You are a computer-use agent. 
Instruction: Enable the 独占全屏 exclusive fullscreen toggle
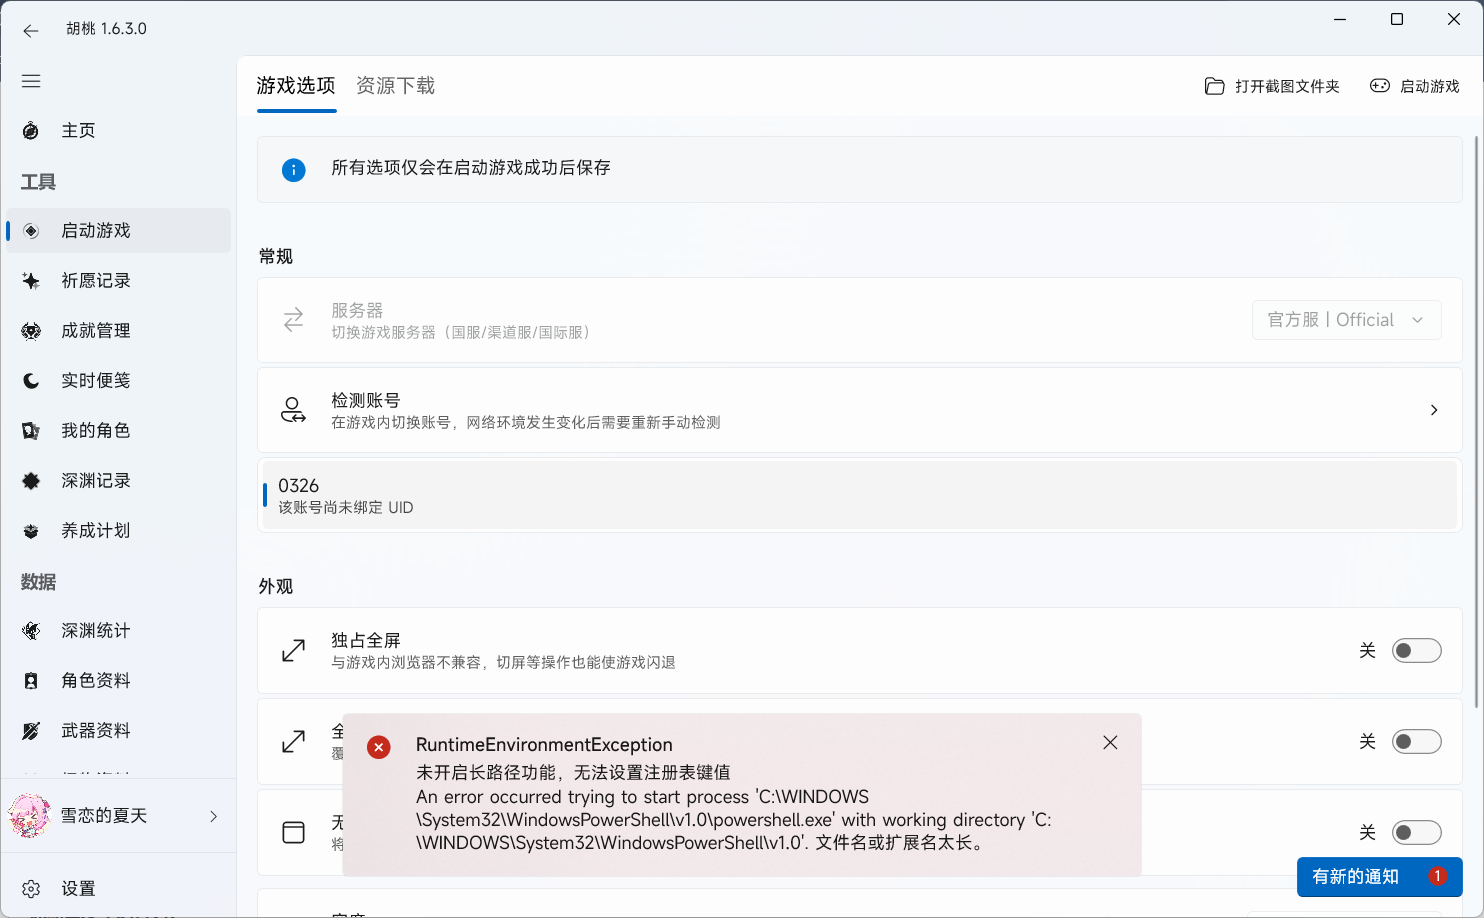coord(1416,650)
